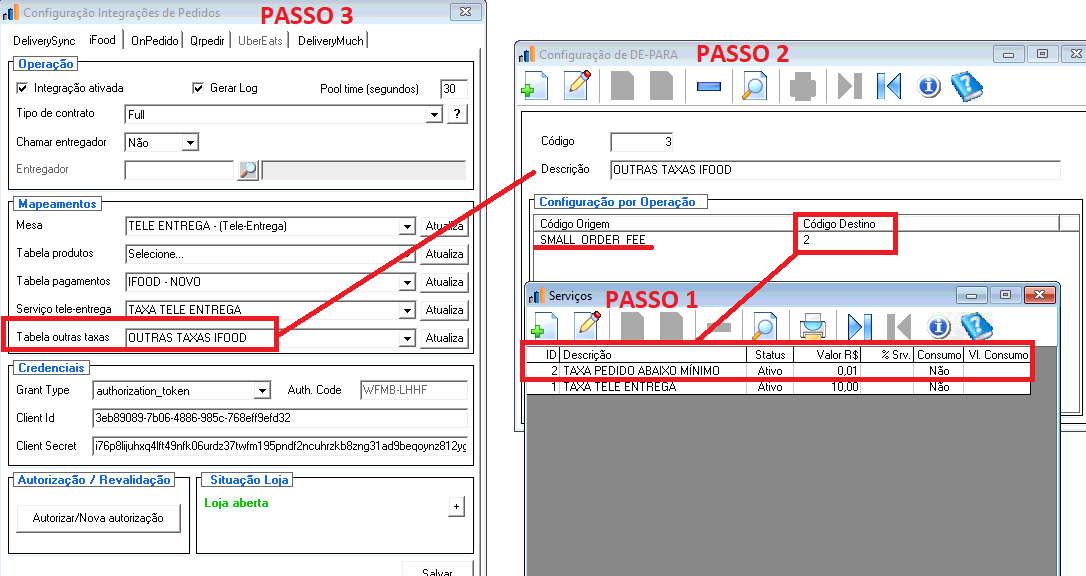This screenshot has height=576, width=1086.
Task: Add new record in Serviços window
Action: pyautogui.click(x=544, y=325)
